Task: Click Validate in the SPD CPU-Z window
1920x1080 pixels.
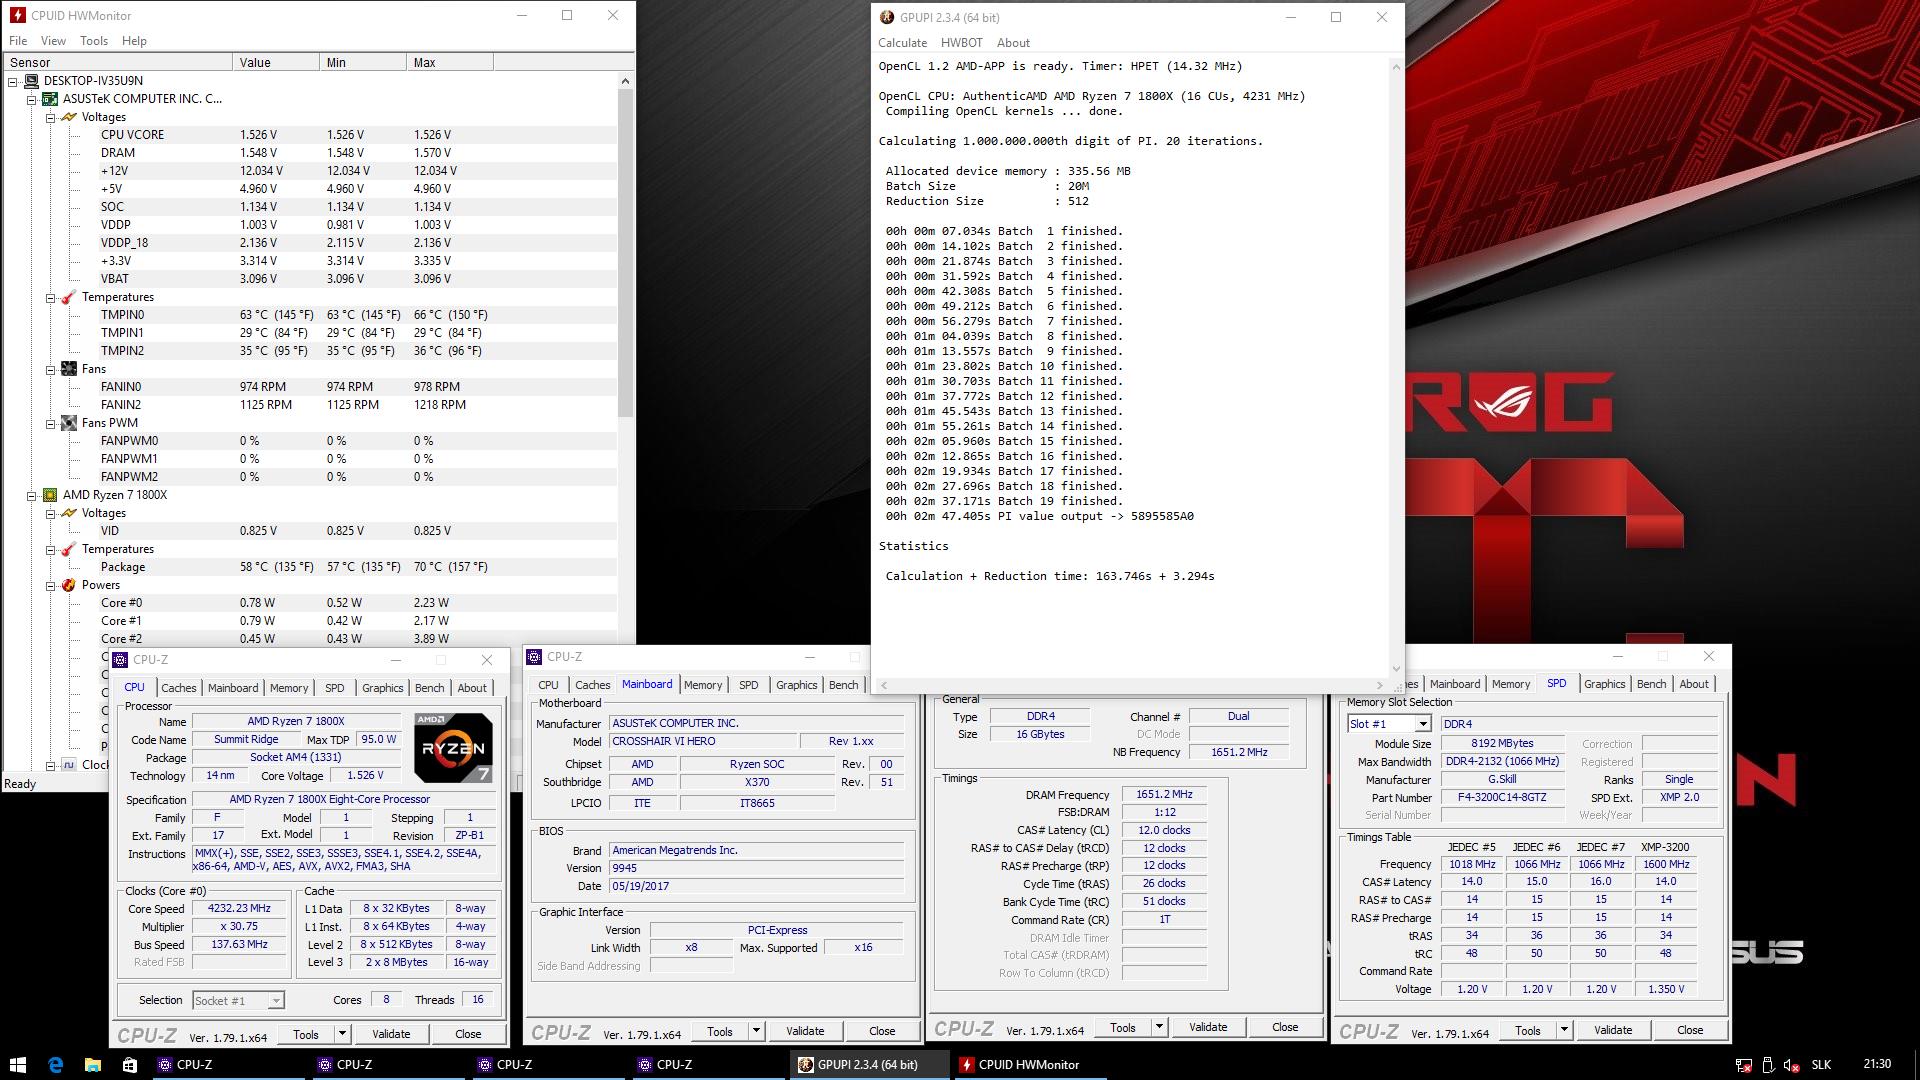Action: click(1613, 1030)
